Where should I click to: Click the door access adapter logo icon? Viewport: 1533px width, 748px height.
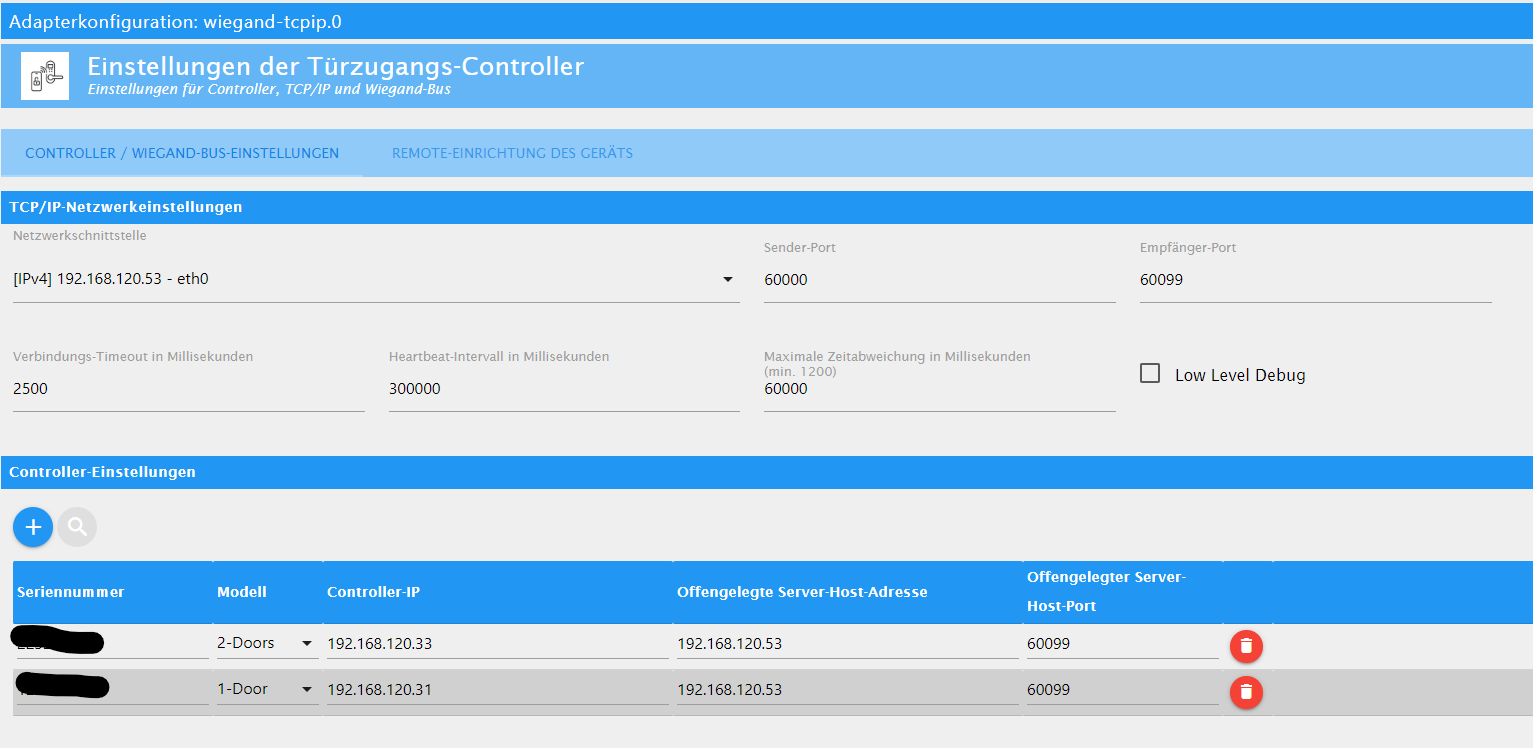[x=45, y=76]
